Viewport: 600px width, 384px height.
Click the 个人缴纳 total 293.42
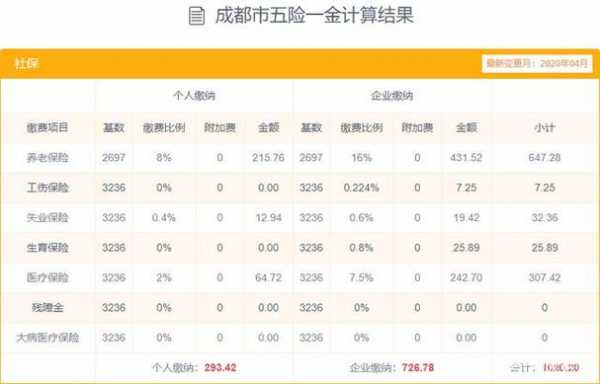click(x=220, y=368)
